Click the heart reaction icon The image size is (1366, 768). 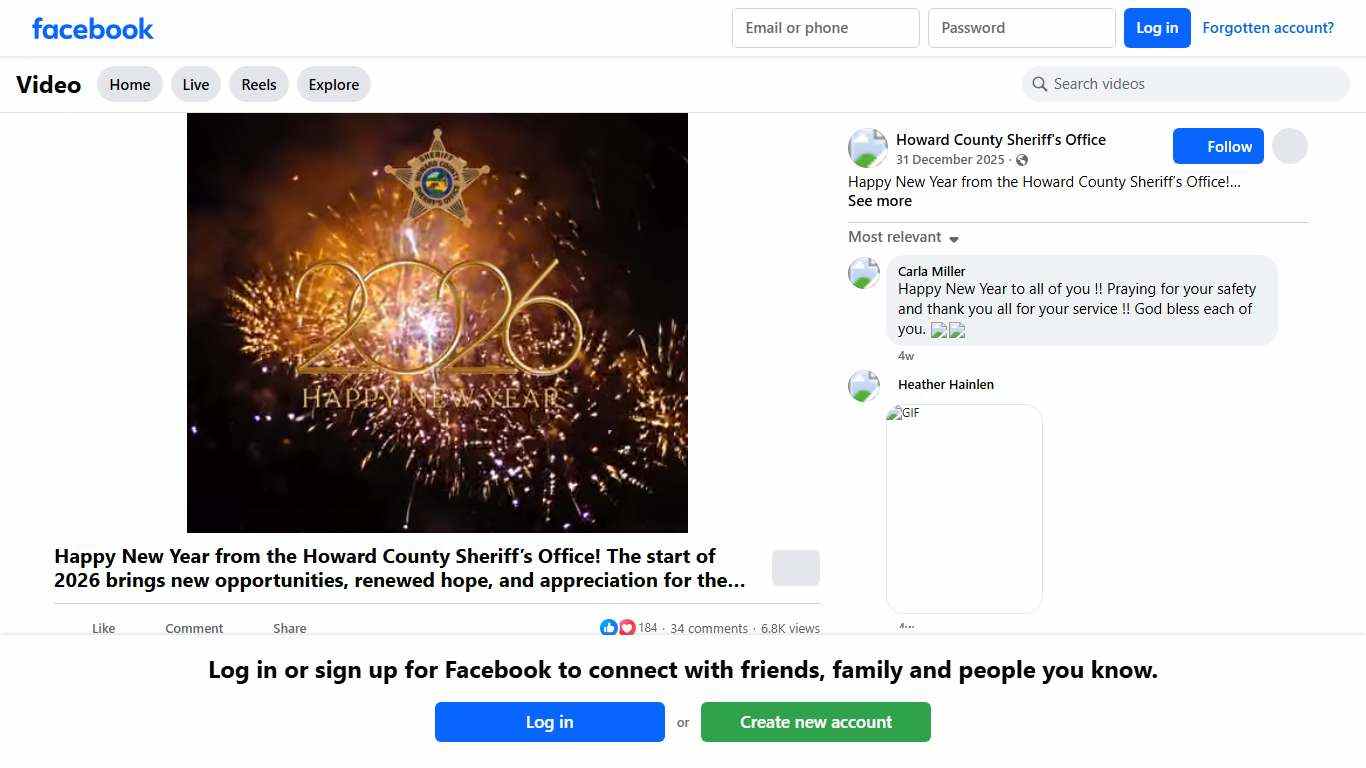coord(627,628)
